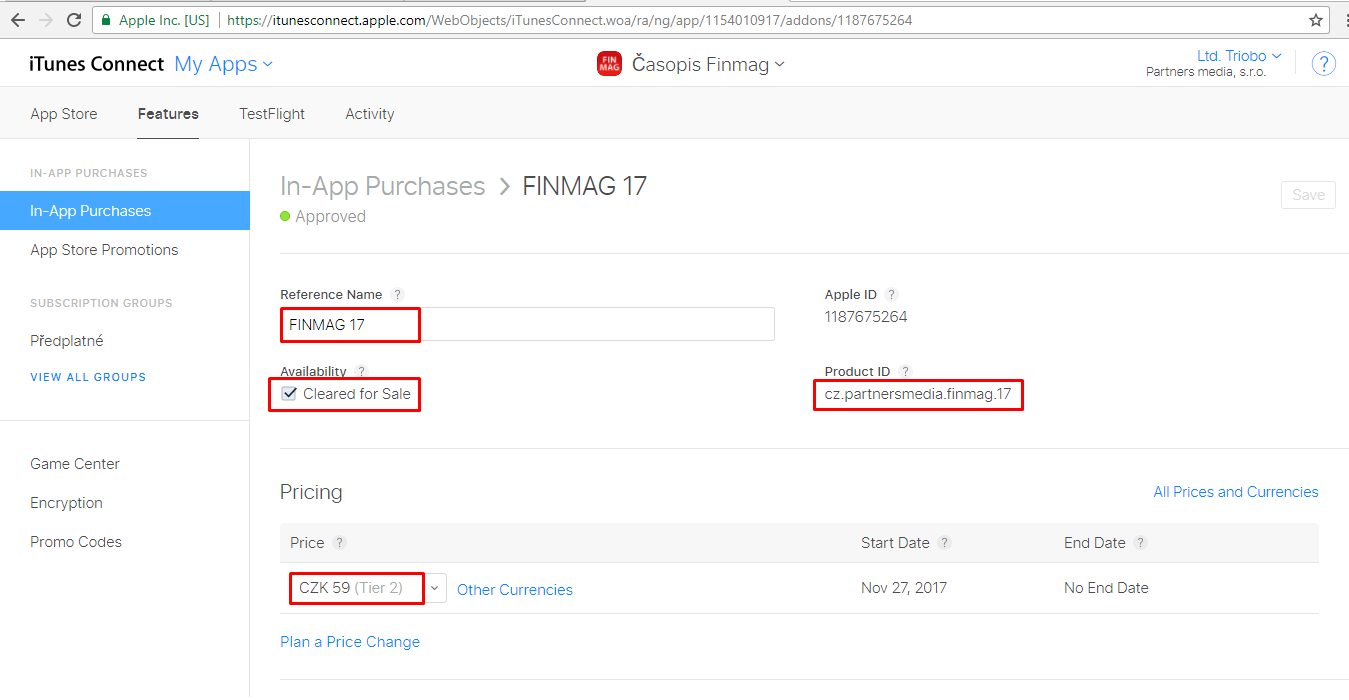Screen dimensions: 1349x700
Task: Open Game Center in sidebar
Action: click(75, 464)
